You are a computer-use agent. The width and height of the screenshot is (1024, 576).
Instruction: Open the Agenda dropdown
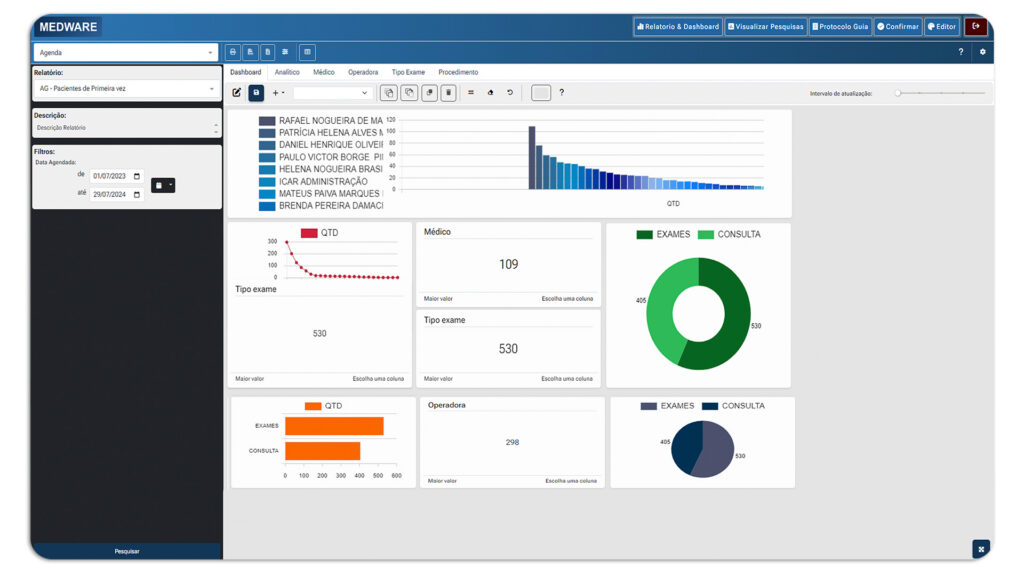(125, 52)
